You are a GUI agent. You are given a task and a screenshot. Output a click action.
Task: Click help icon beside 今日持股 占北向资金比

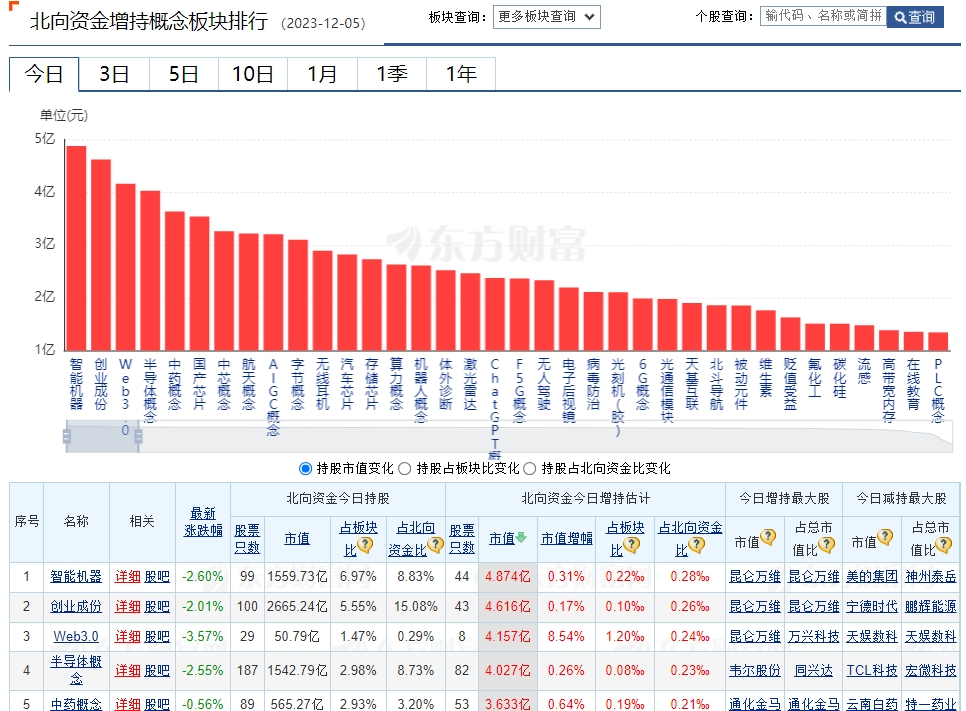click(436, 546)
